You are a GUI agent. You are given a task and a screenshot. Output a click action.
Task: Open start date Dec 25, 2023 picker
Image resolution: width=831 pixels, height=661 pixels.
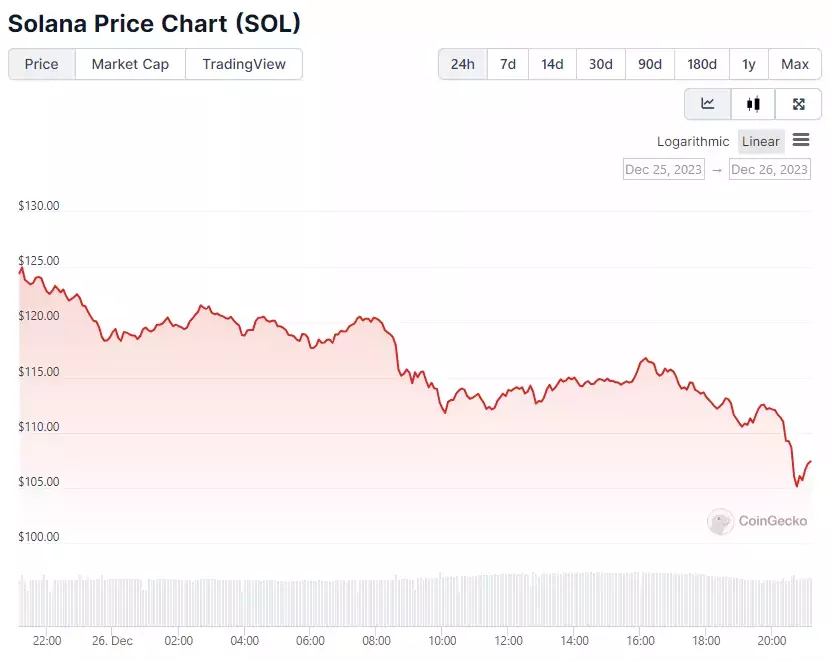(664, 170)
